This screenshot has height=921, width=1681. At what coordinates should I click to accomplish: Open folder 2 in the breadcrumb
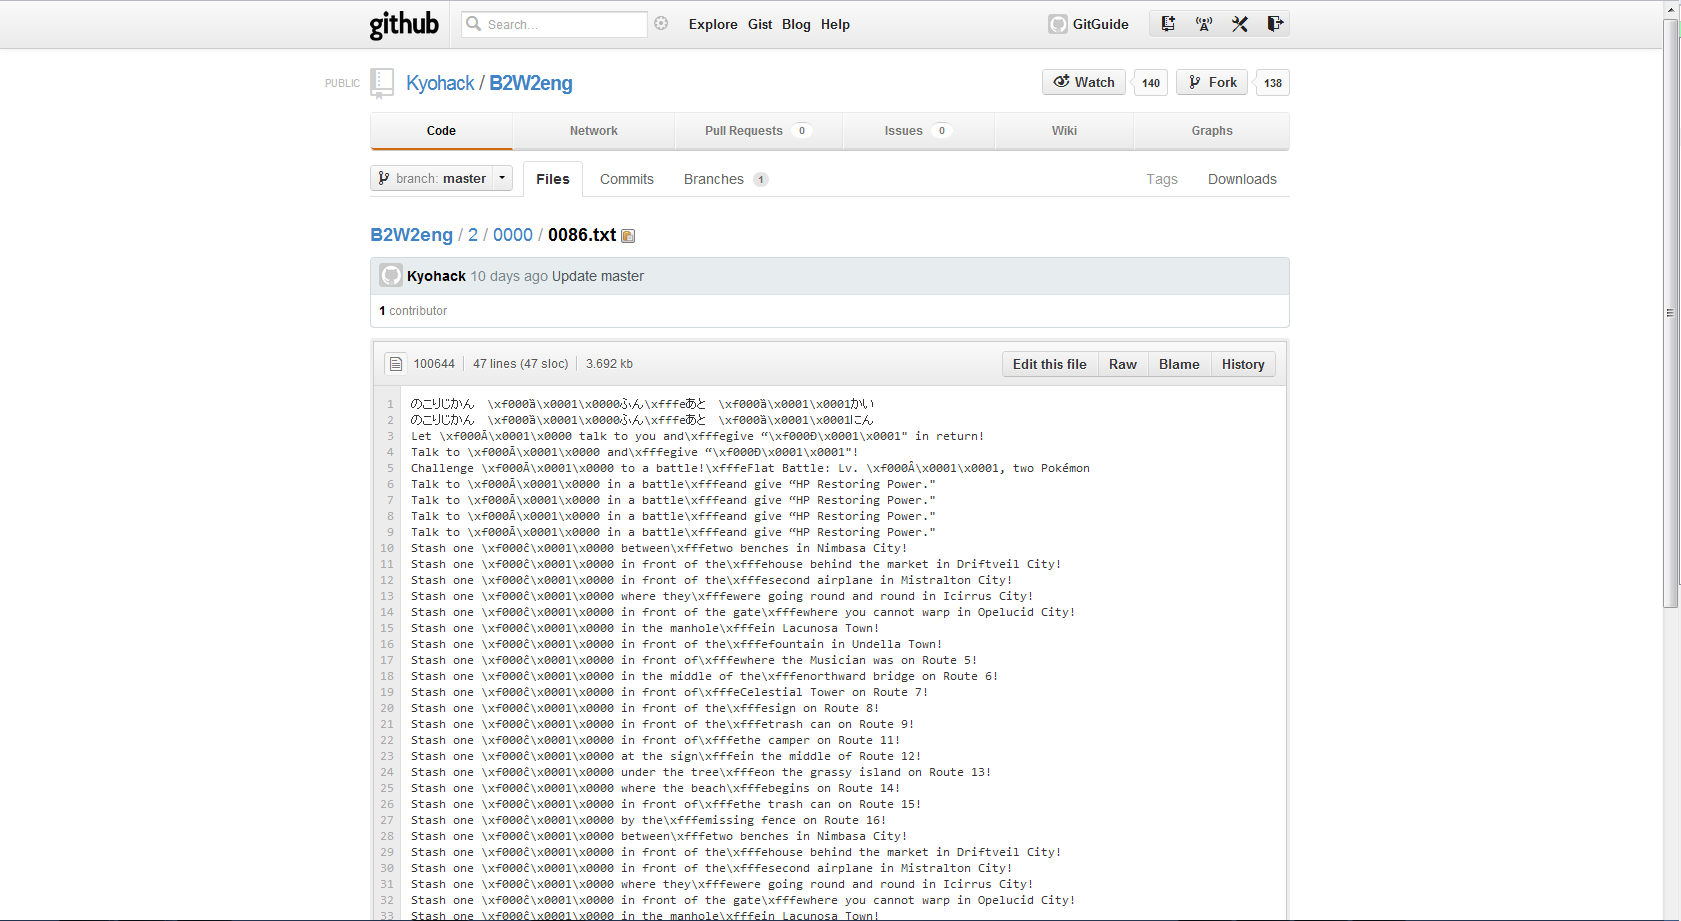click(473, 235)
